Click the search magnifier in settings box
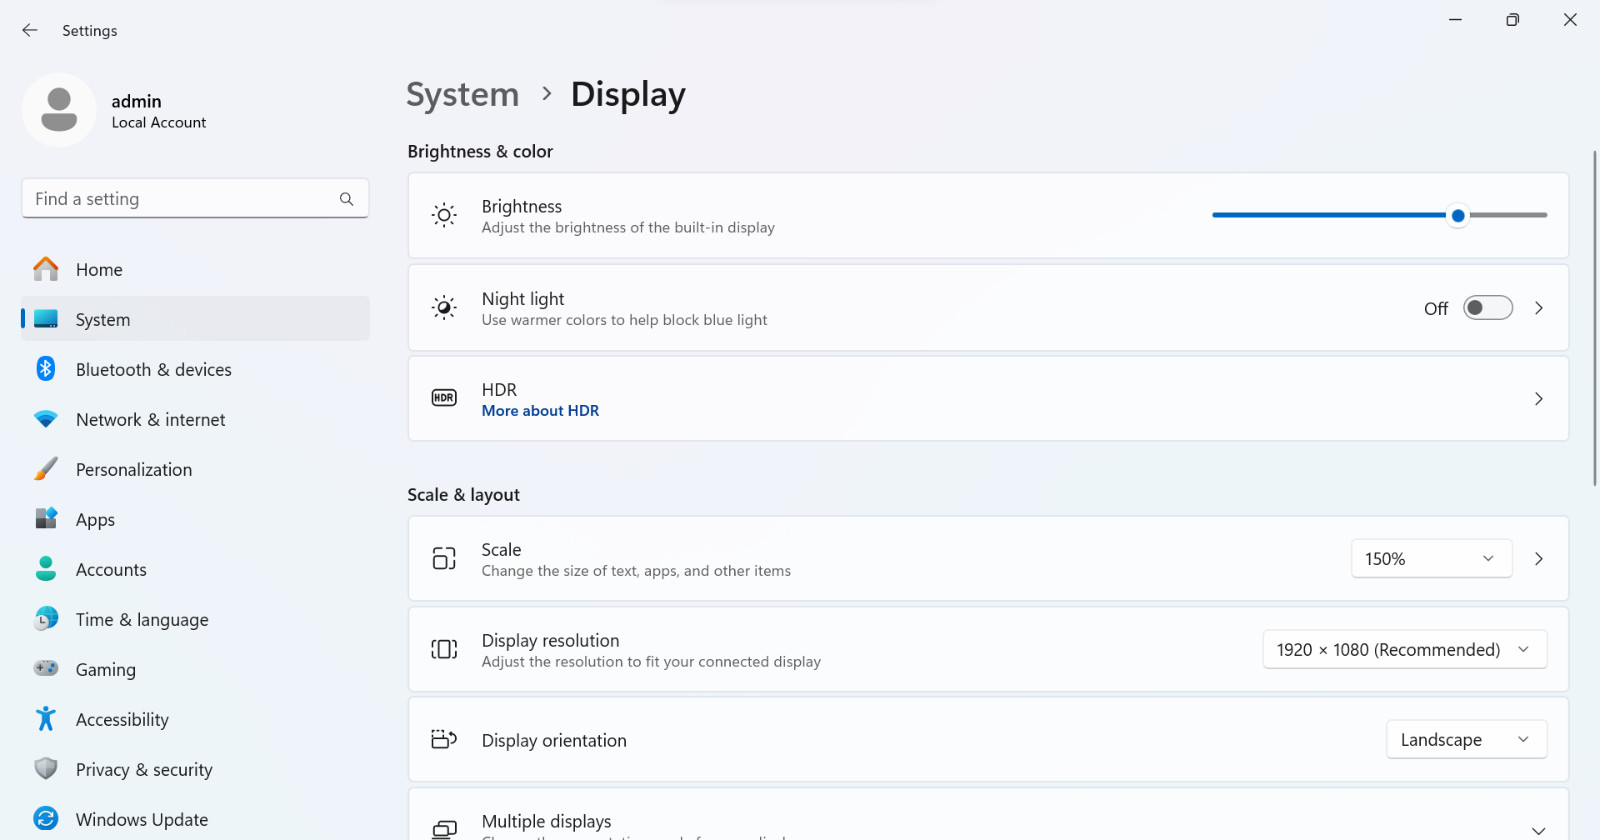Viewport: 1600px width, 840px height. (346, 199)
